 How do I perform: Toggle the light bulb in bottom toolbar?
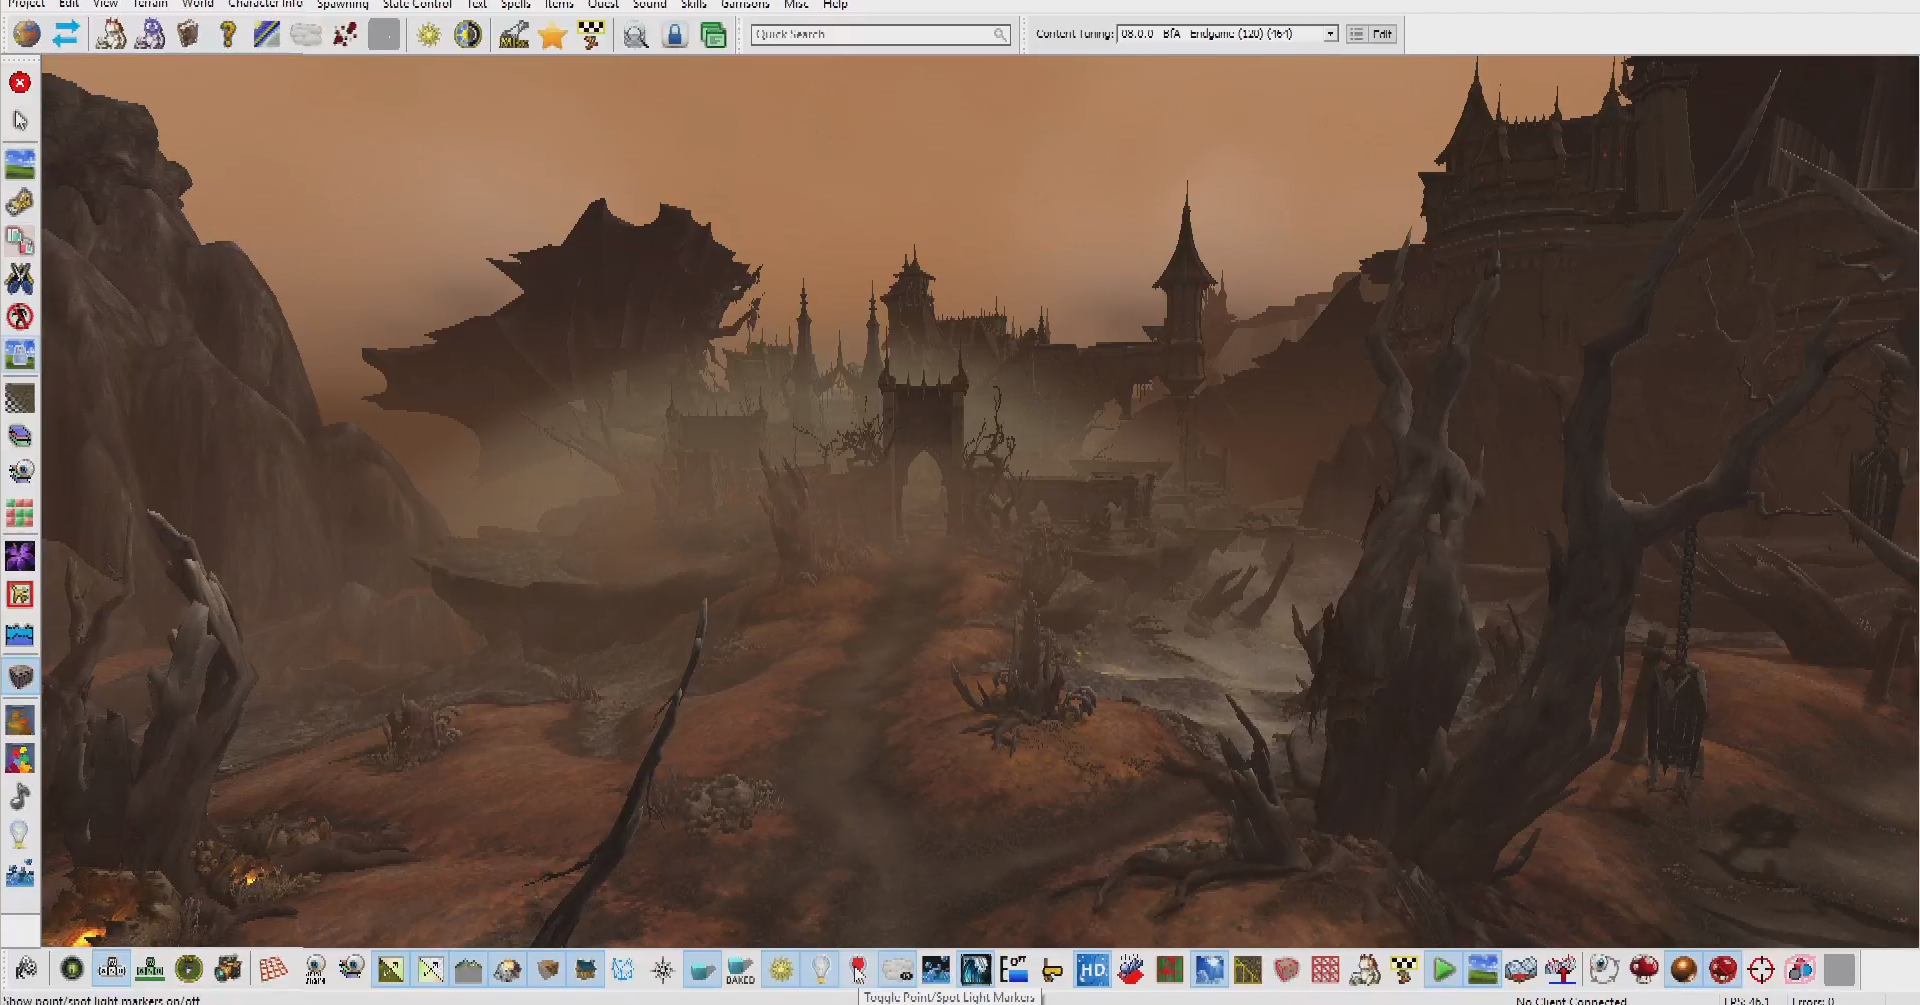click(x=820, y=969)
